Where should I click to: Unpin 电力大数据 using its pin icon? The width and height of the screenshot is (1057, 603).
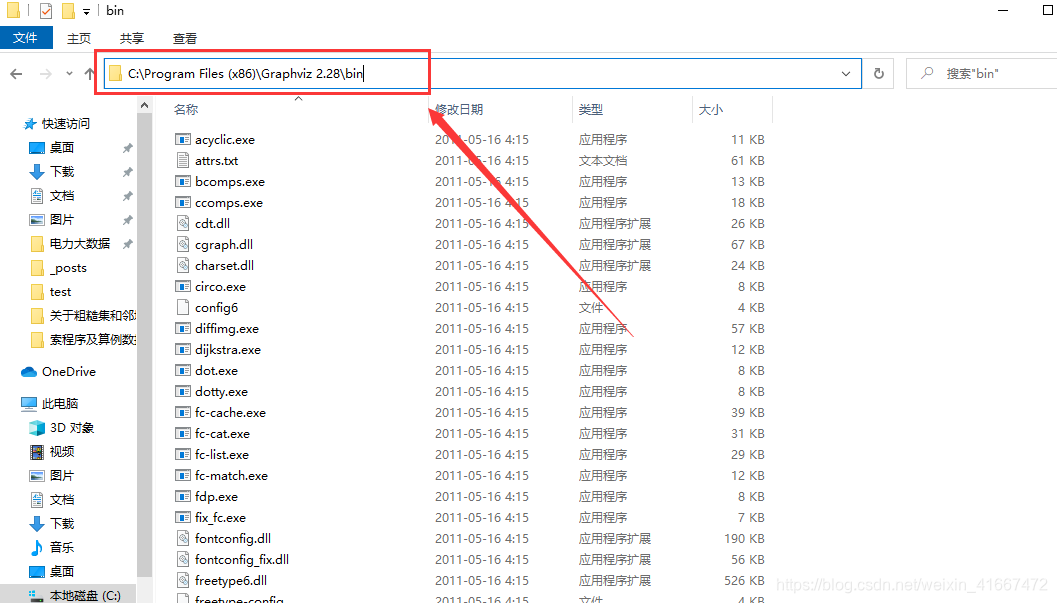127,244
